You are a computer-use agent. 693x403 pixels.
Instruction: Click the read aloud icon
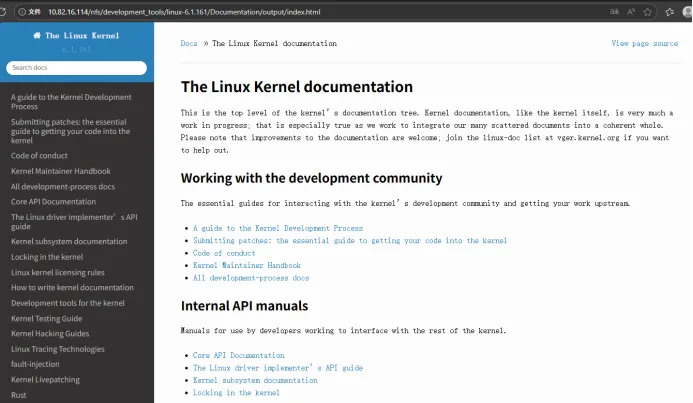(631, 12)
